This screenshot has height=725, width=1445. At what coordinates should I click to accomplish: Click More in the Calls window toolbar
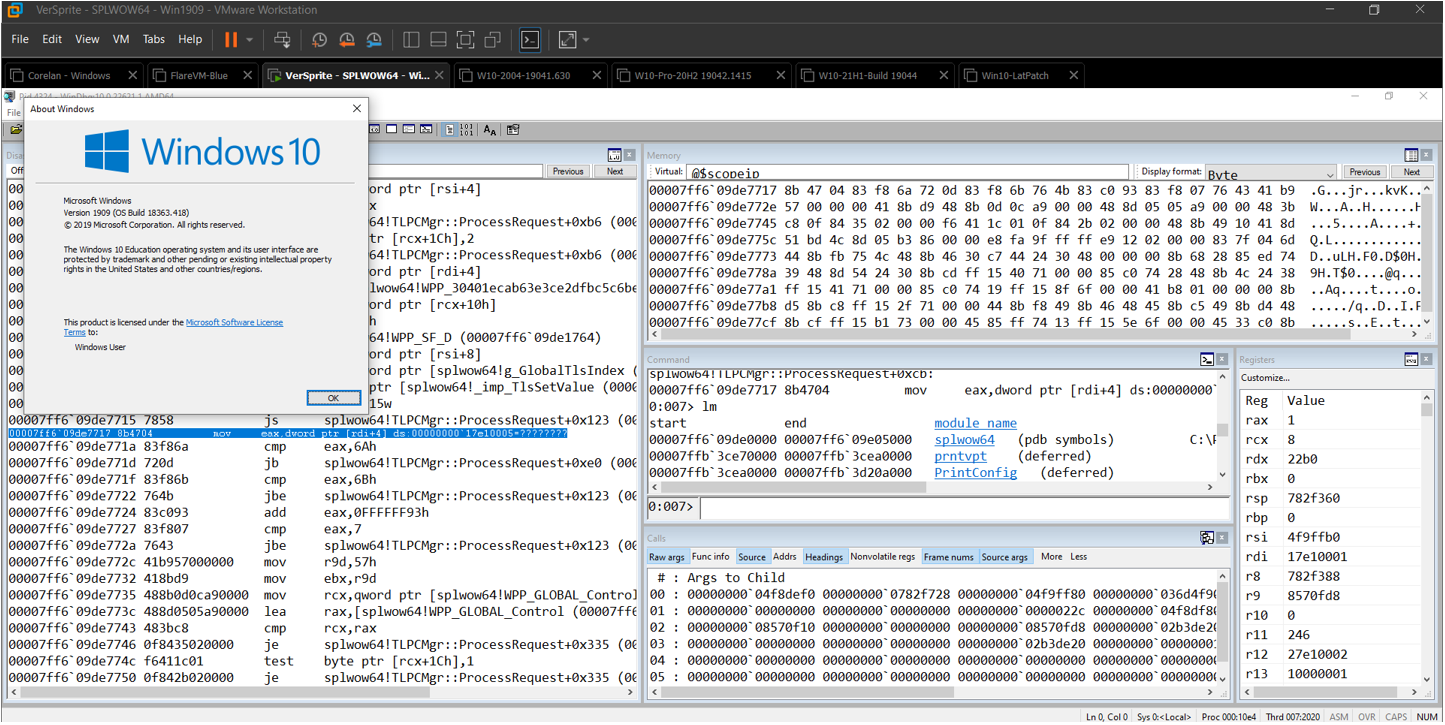coord(1052,557)
